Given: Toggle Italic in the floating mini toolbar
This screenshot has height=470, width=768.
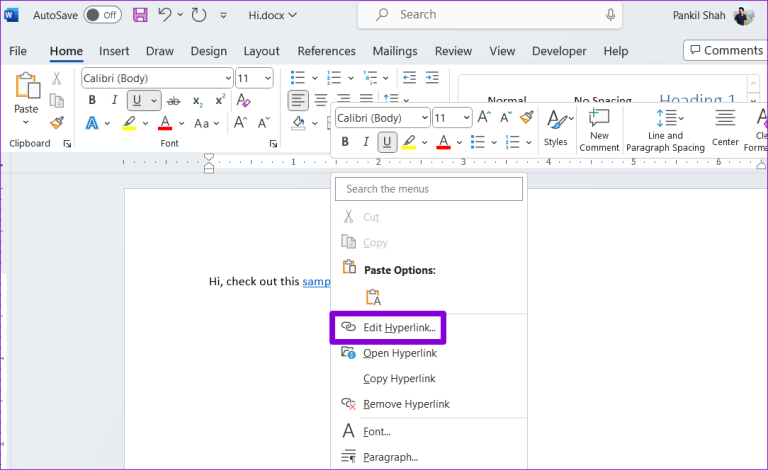Looking at the screenshot, I should point(366,142).
